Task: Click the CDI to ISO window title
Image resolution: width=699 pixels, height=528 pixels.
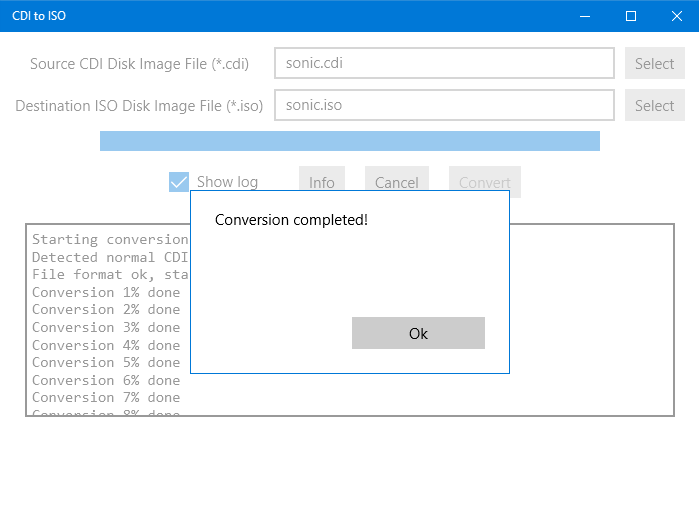Action: 39,16
